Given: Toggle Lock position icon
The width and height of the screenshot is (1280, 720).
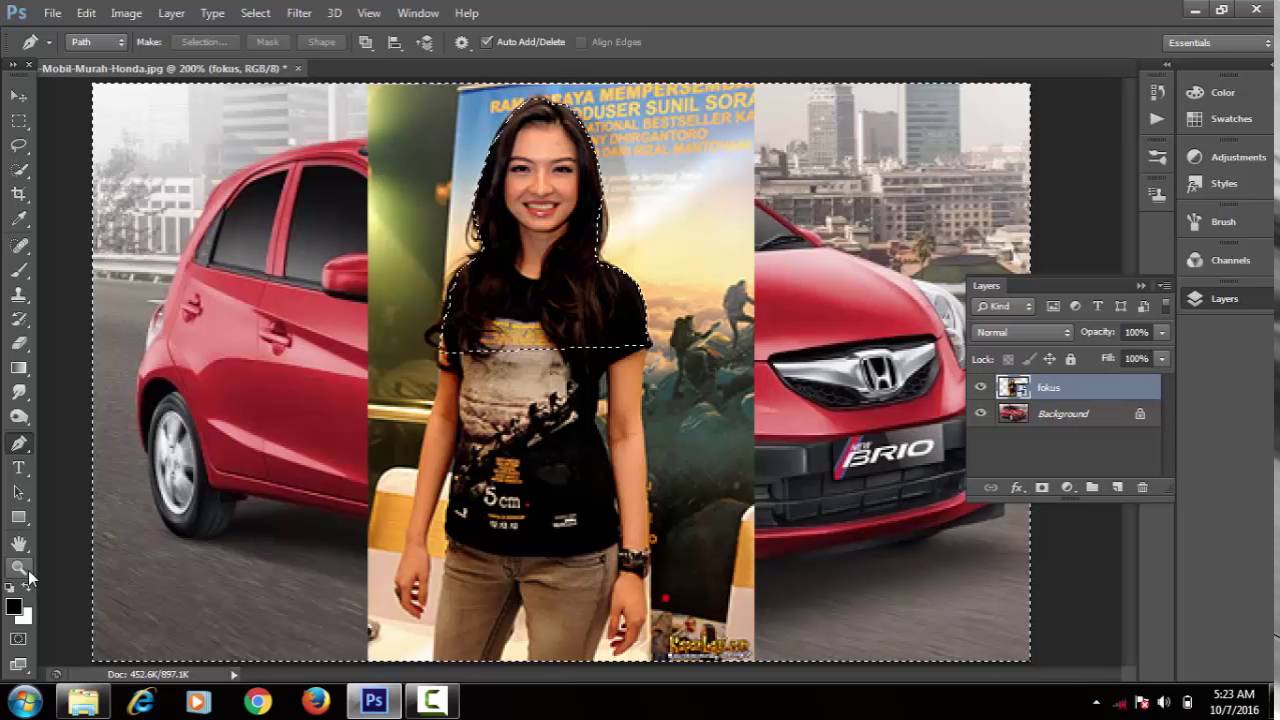Looking at the screenshot, I should pos(1049,359).
